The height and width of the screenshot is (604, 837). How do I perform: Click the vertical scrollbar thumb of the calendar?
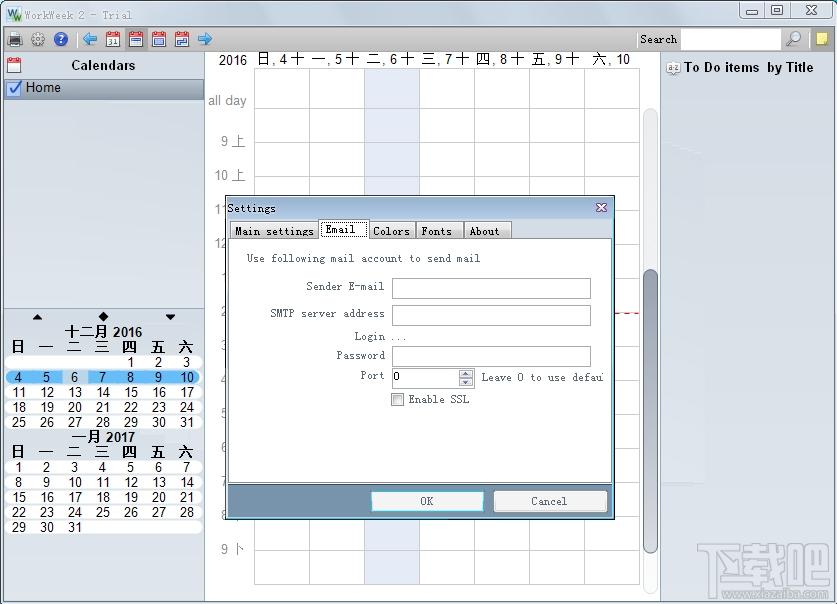tap(650, 411)
